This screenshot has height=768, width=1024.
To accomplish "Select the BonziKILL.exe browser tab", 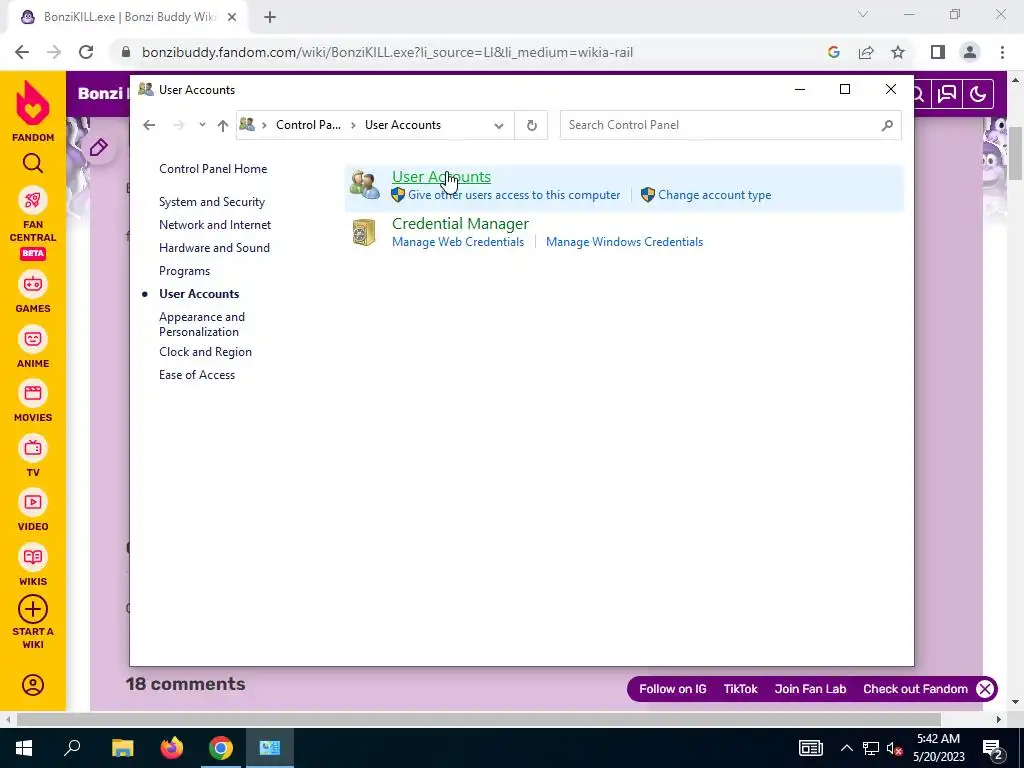I will (128, 17).
